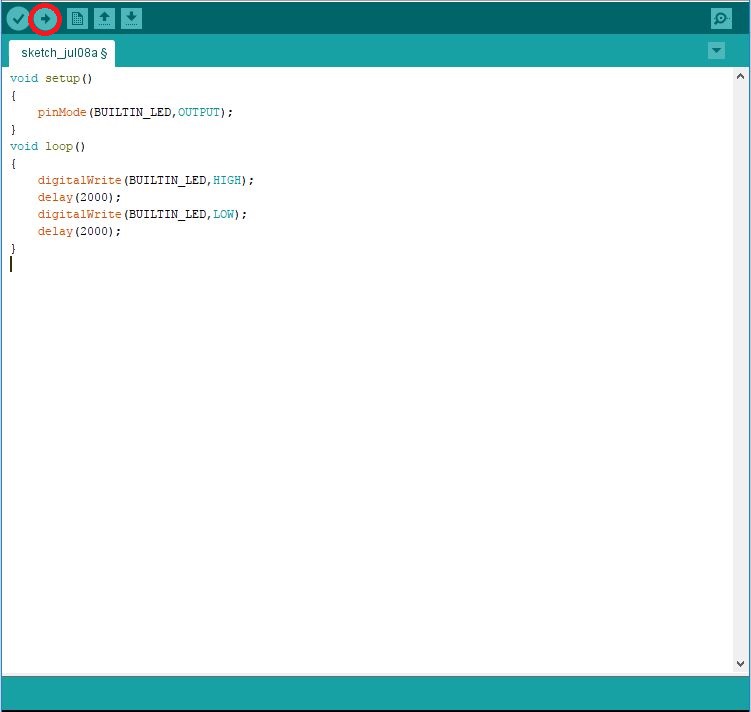Place cursor on the void setup() line
The height and width of the screenshot is (712, 751).
click(51, 78)
